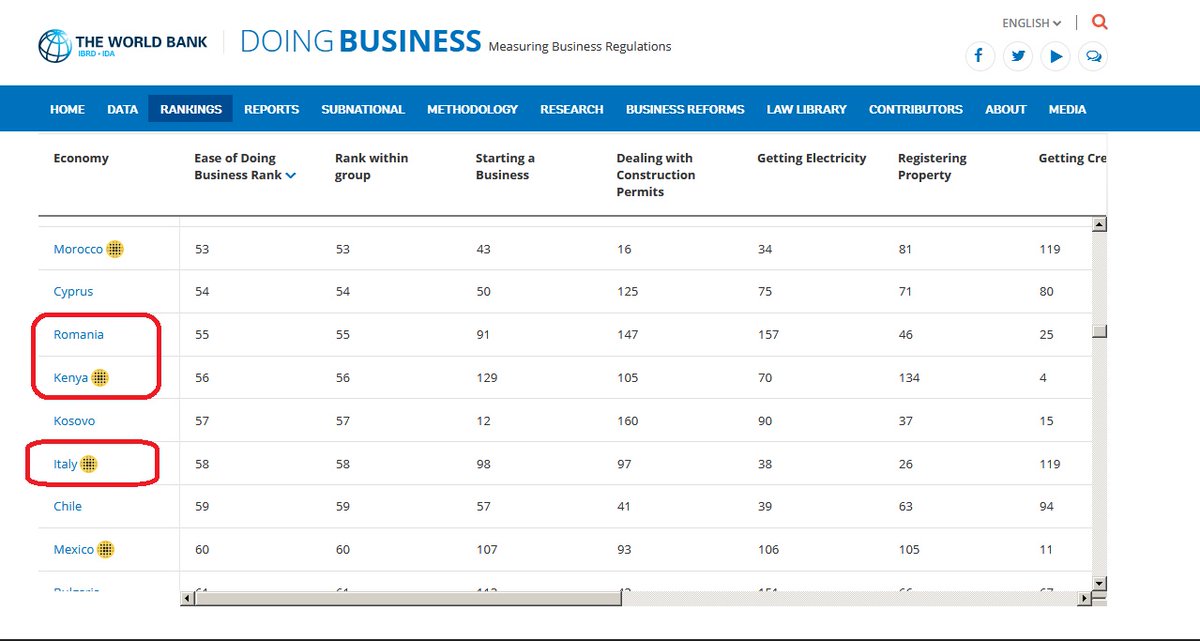The height and width of the screenshot is (641, 1200).
Task: Click the Starting a Business column header
Action: coord(505,166)
